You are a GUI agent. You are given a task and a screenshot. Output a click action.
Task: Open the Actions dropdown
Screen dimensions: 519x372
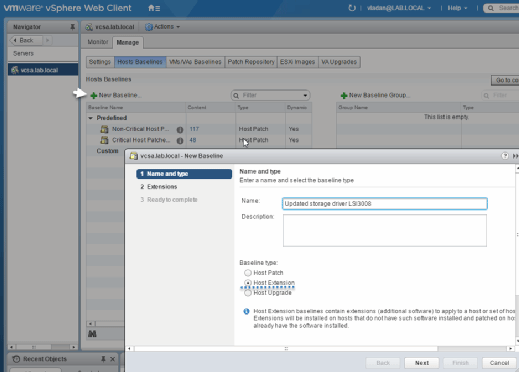[163, 27]
